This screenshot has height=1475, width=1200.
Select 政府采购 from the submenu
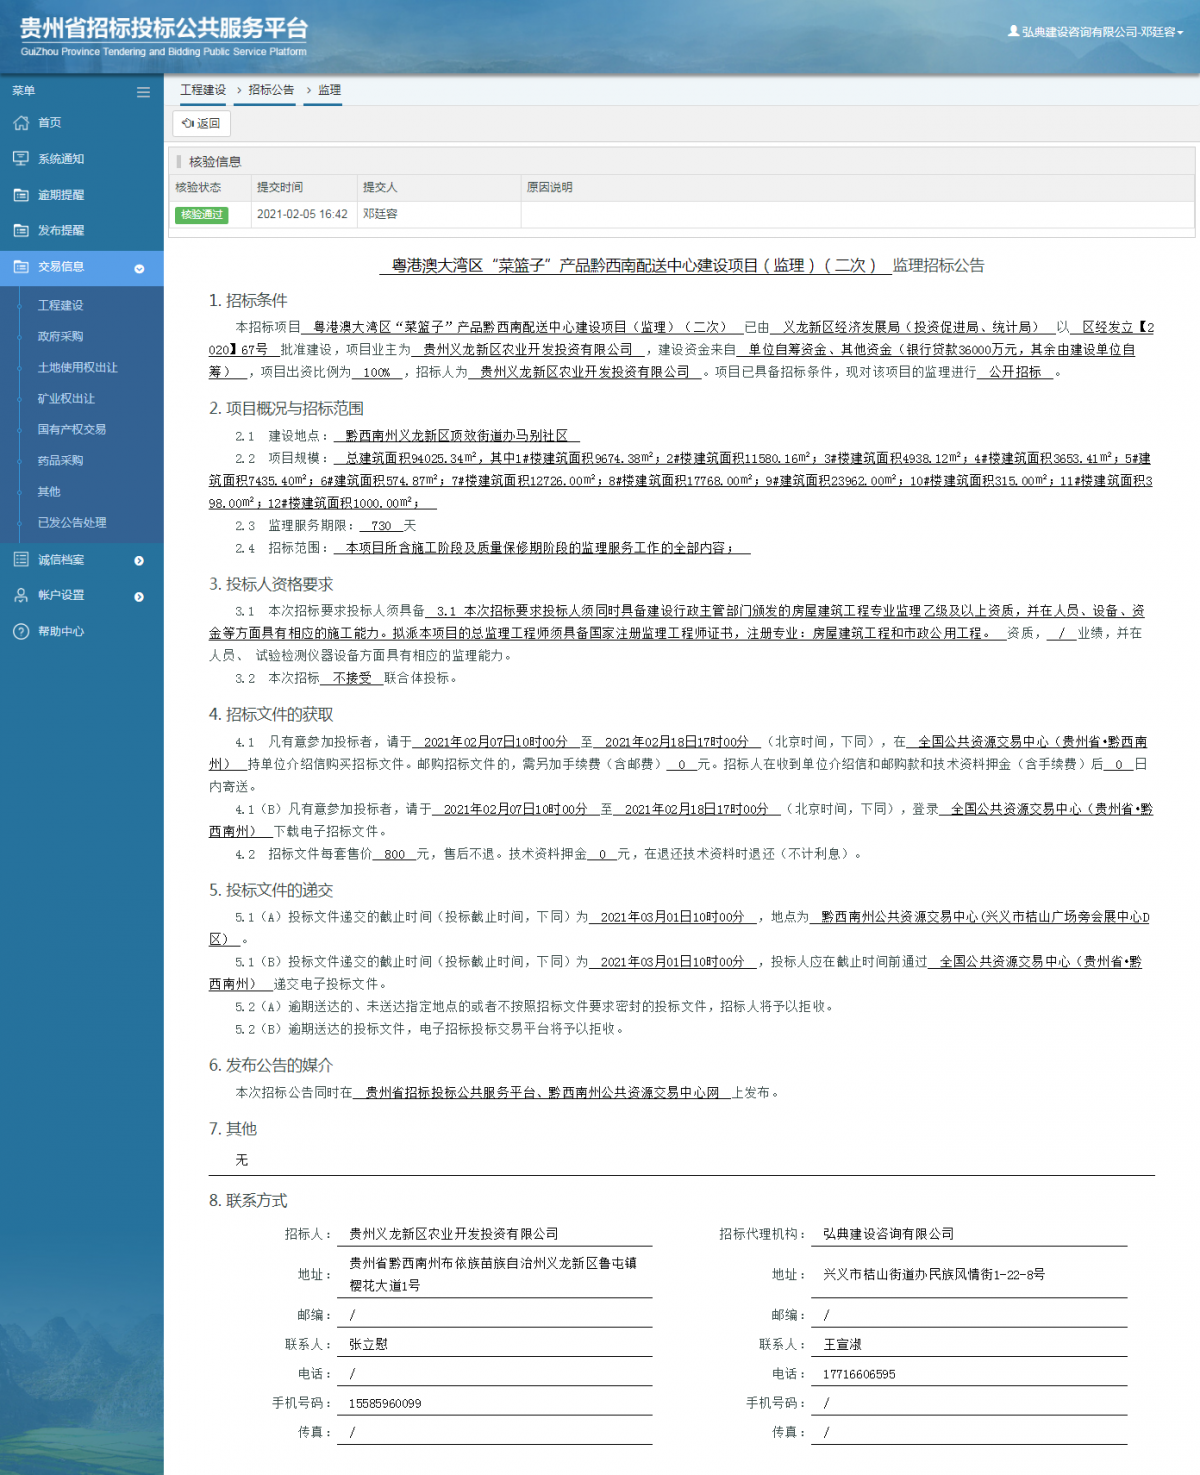pyautogui.click(x=60, y=337)
